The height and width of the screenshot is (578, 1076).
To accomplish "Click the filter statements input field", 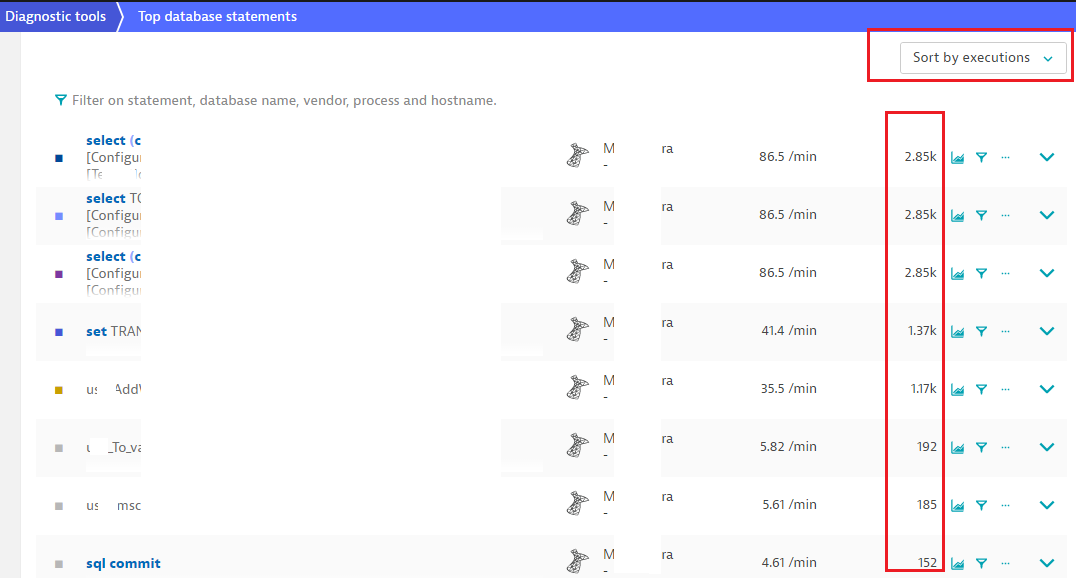I will click(284, 101).
